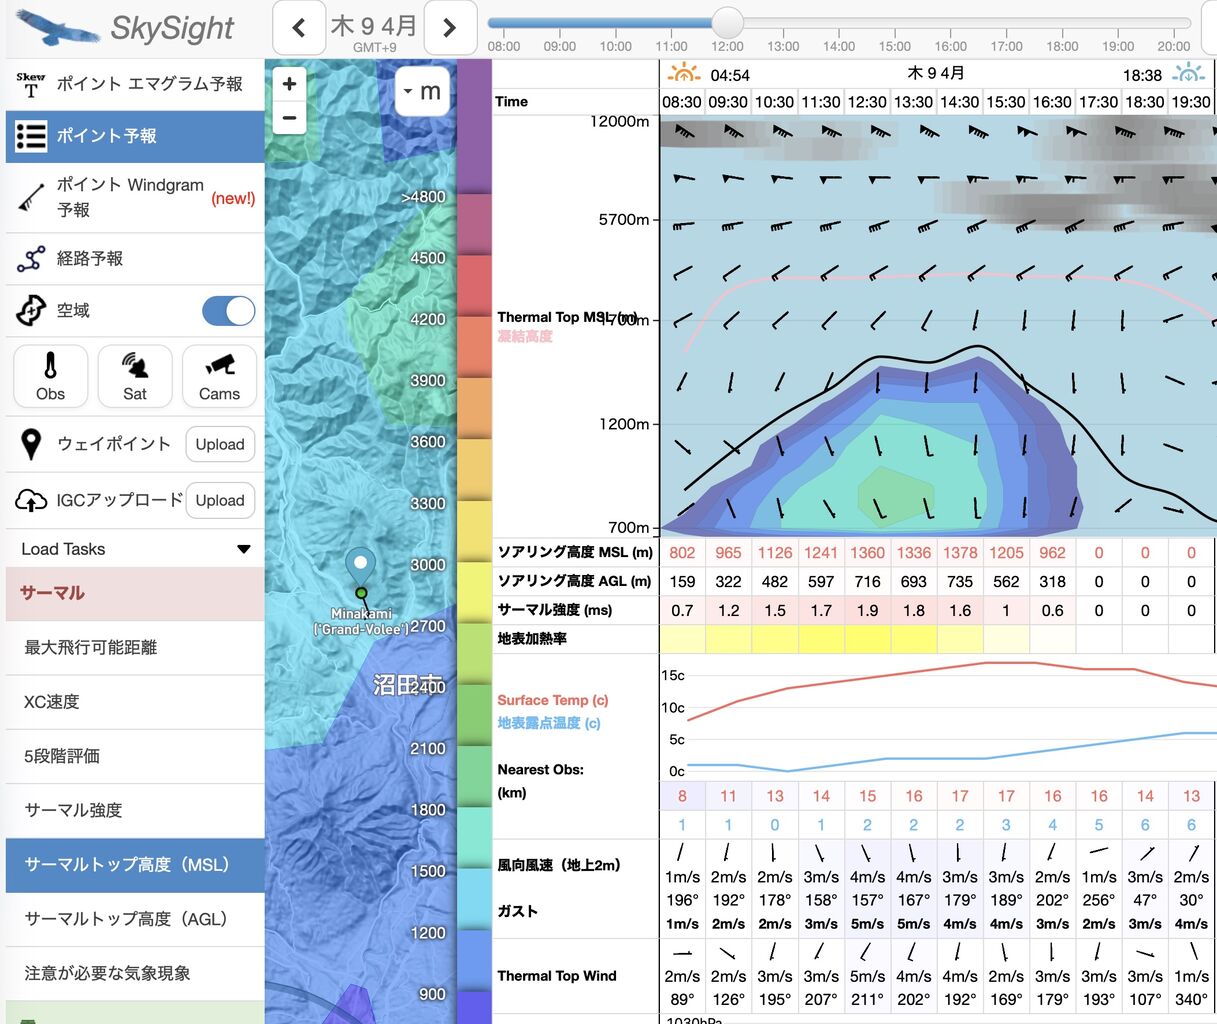The image size is (1217, 1024).
Task: Select XC速度 layer
Action: click(x=135, y=702)
